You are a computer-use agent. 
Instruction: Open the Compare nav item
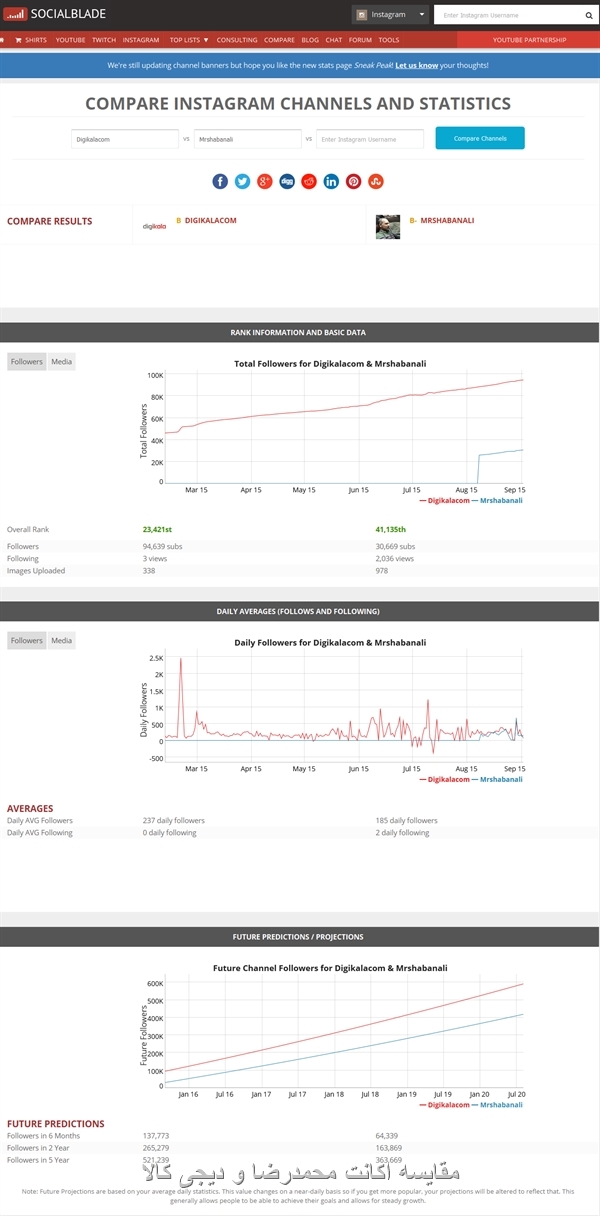click(x=279, y=40)
